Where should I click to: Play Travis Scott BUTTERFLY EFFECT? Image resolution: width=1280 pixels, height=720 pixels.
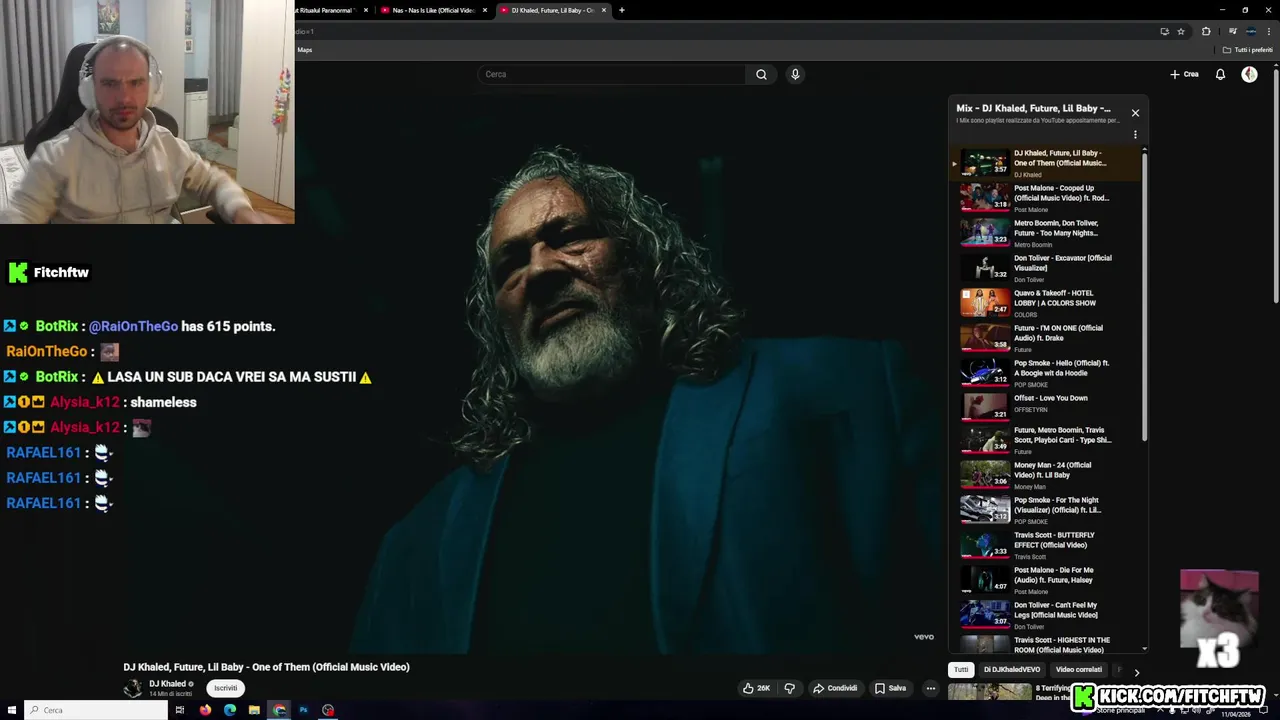coord(1043,545)
